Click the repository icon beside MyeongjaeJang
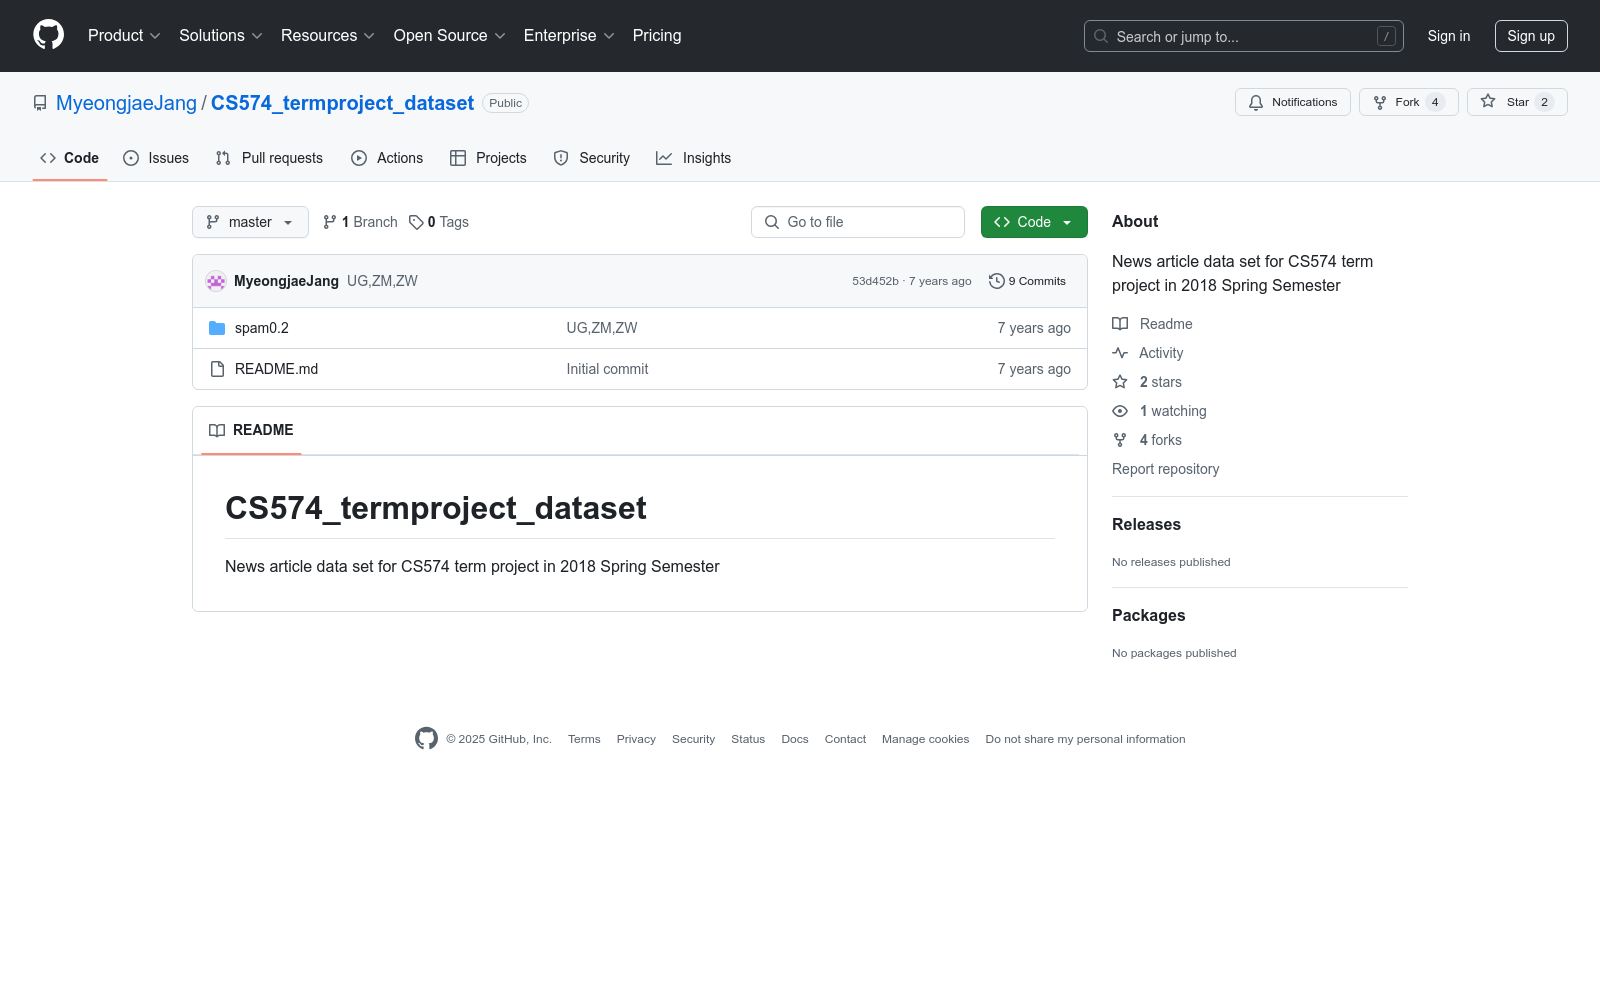This screenshot has height=1000, width=1600. [40, 103]
